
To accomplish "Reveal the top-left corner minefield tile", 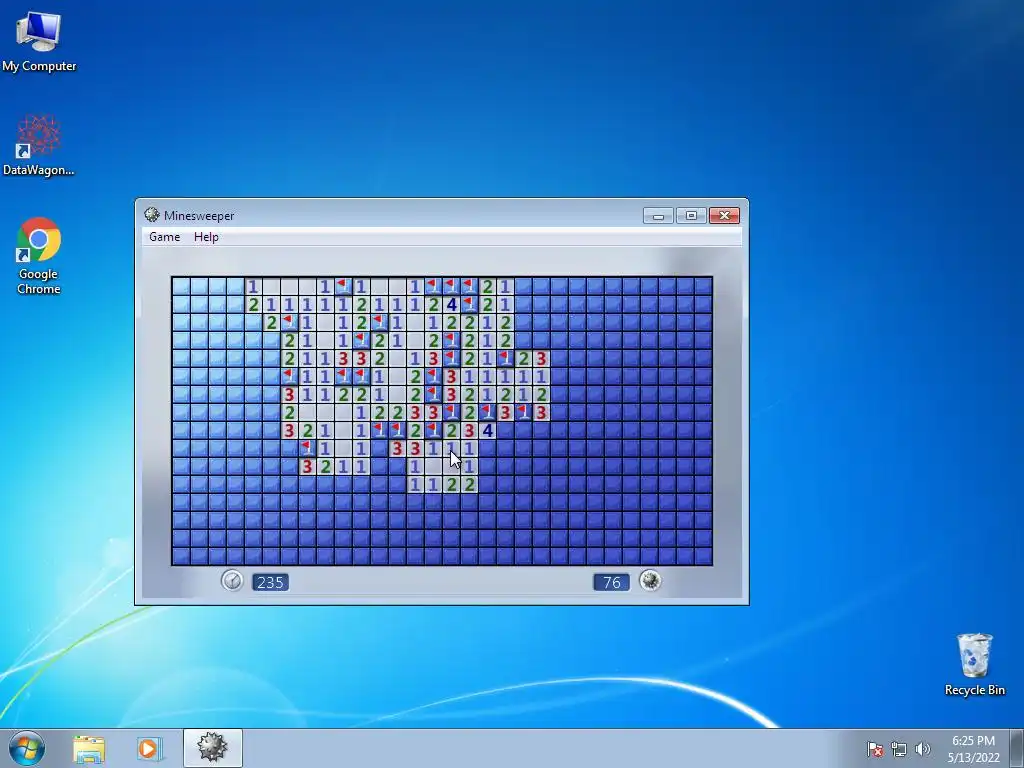I will (181, 286).
